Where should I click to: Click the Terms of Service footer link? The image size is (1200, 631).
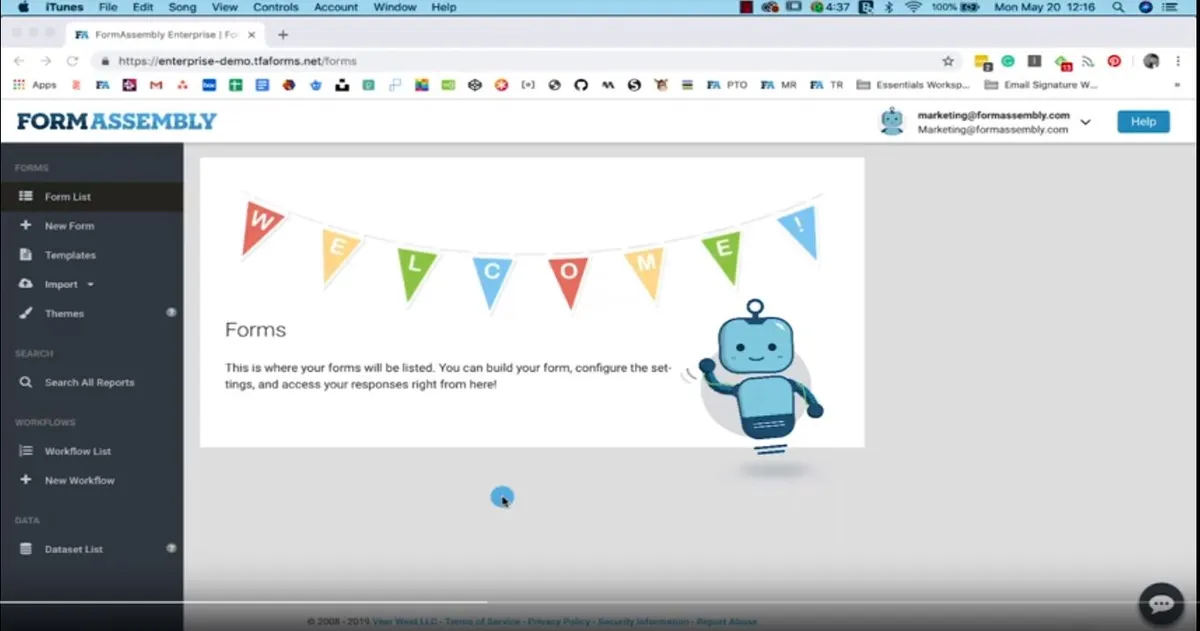coord(482,622)
